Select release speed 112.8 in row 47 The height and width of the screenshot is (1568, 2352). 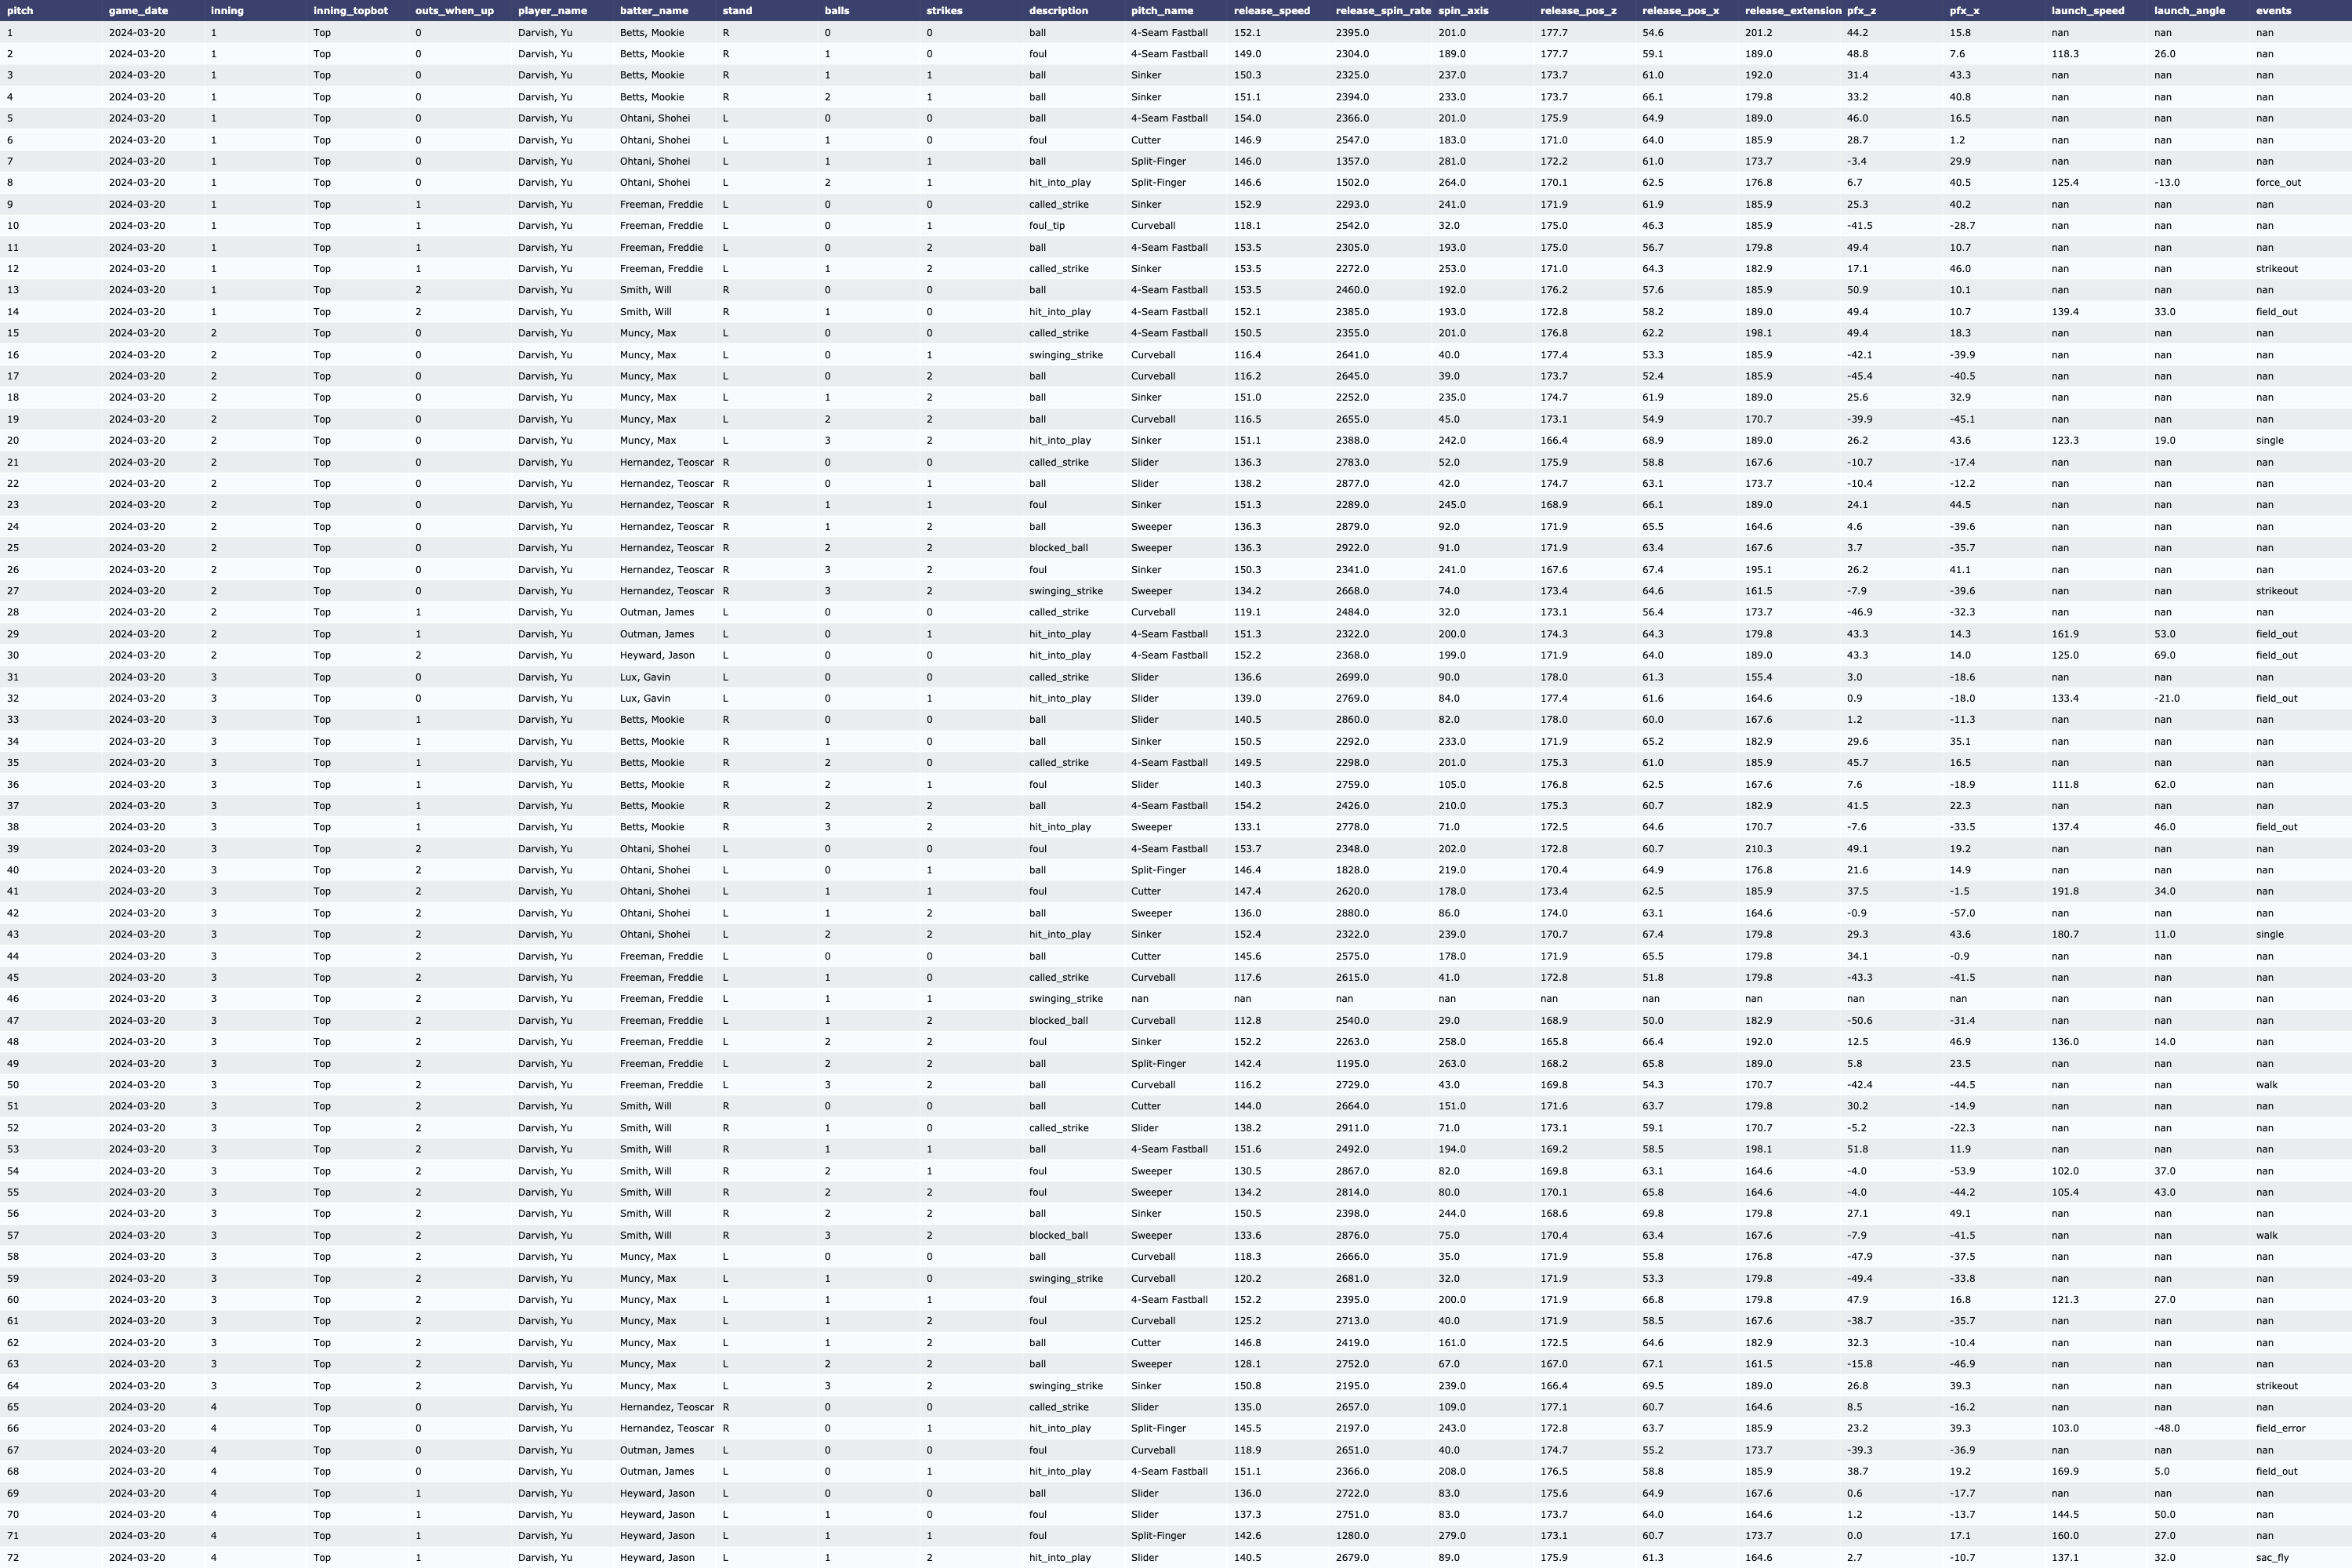[x=1247, y=1021]
